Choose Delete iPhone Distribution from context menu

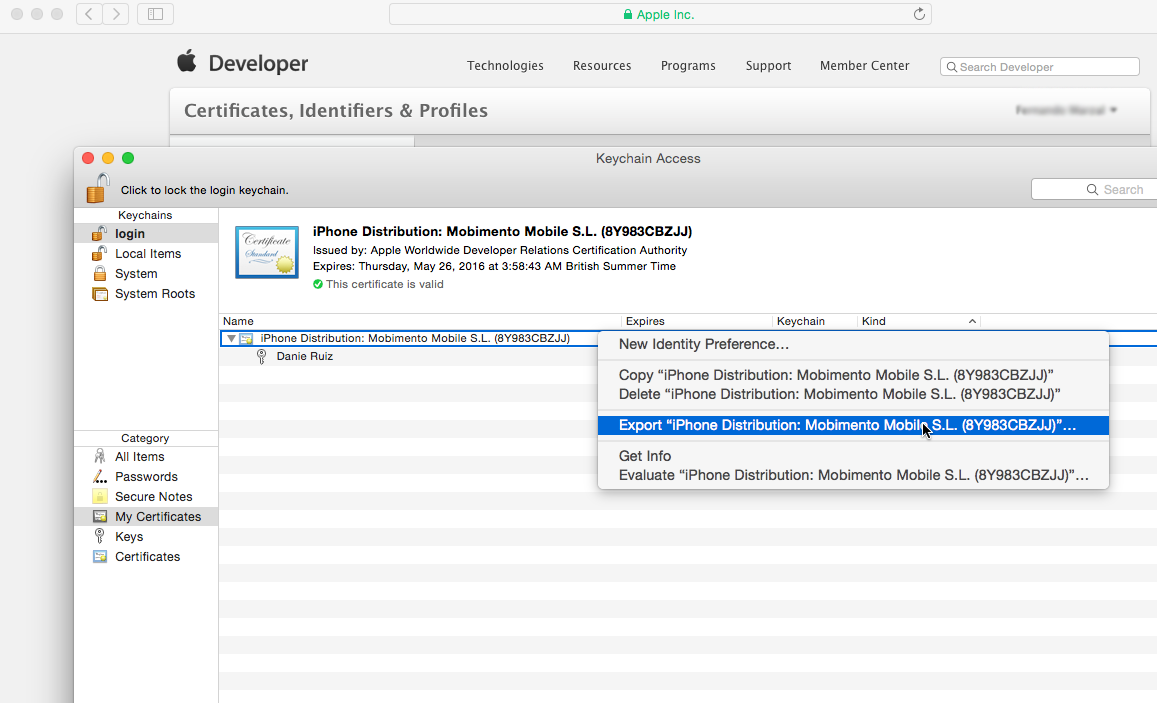coord(853,395)
